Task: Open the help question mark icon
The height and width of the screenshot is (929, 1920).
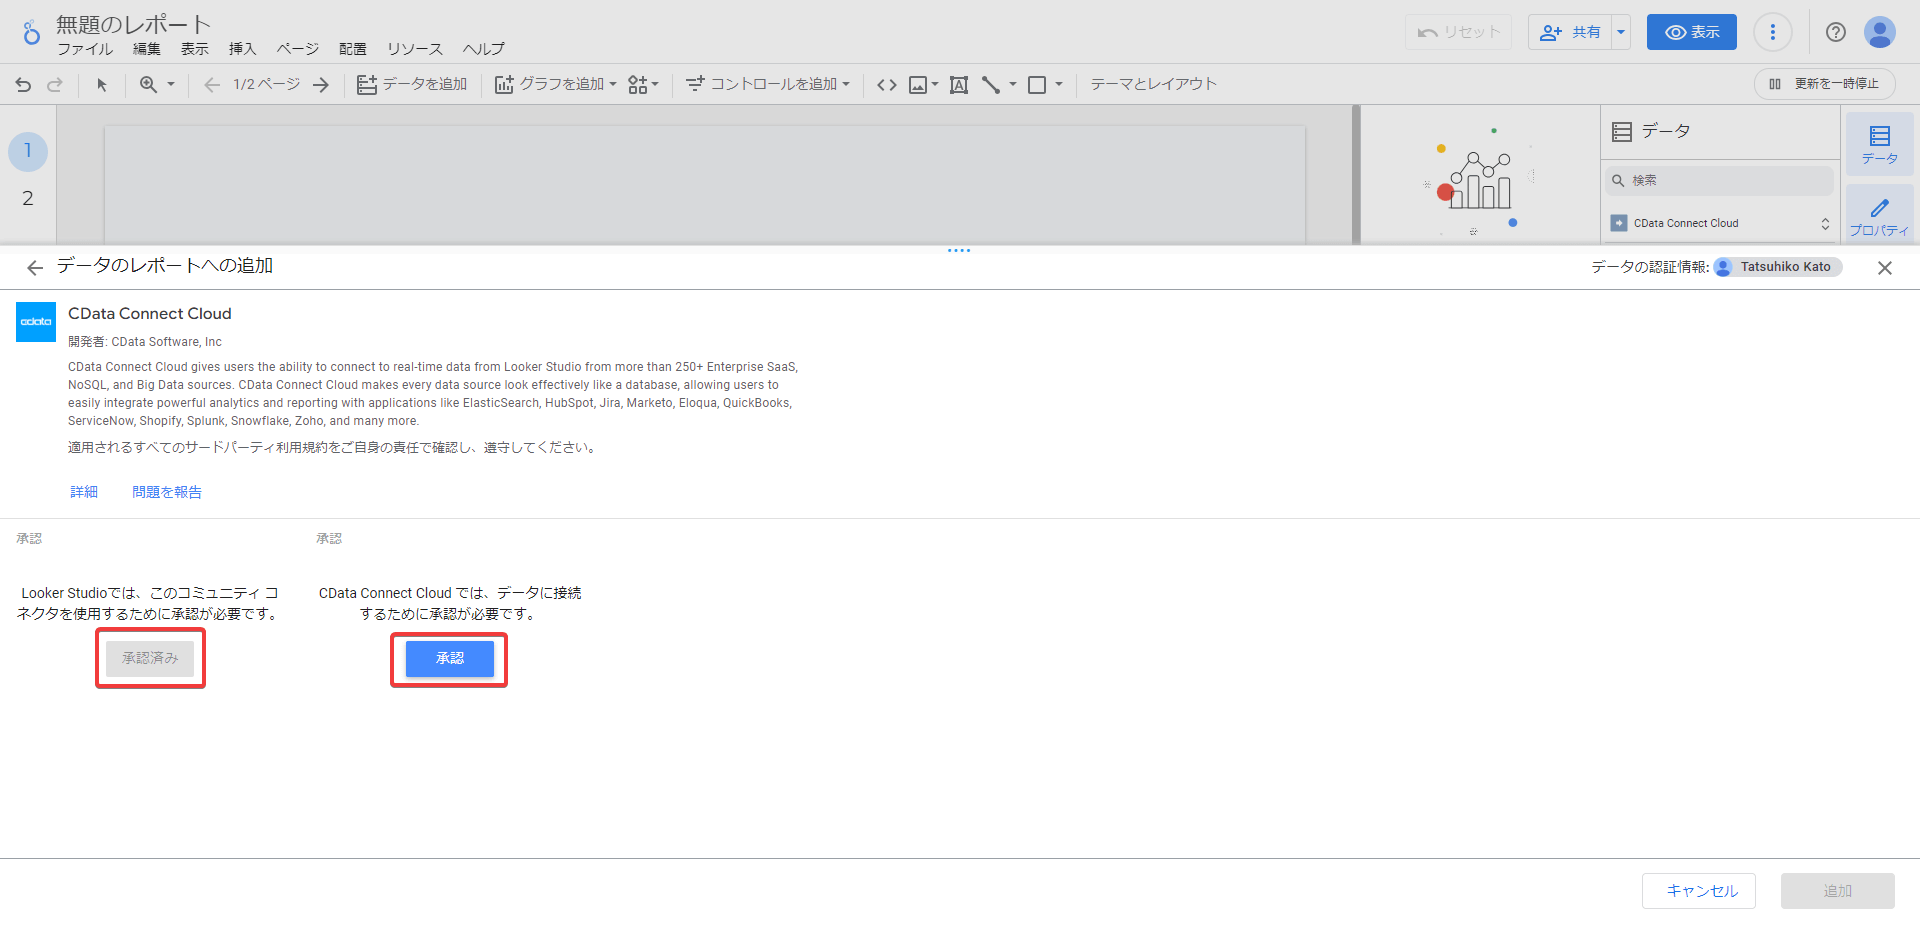Action: [x=1836, y=32]
